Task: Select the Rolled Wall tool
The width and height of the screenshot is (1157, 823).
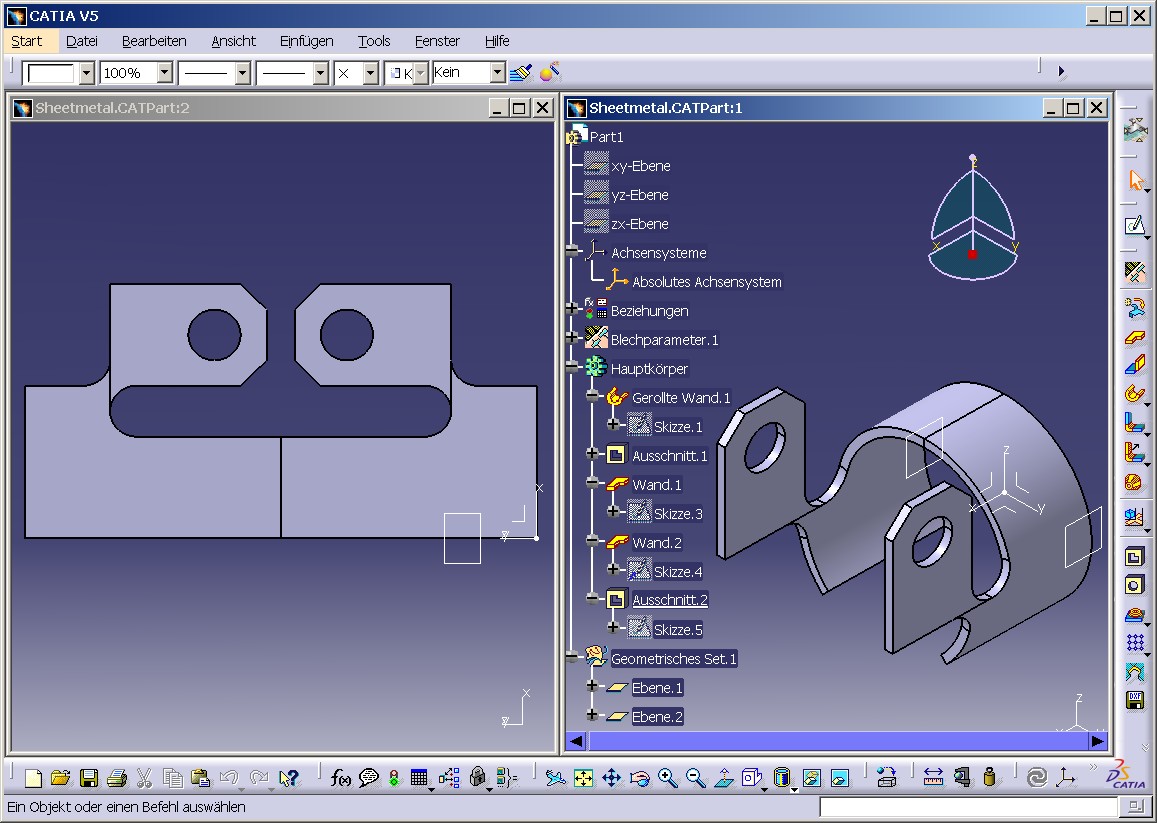Action: pyautogui.click(x=1134, y=393)
